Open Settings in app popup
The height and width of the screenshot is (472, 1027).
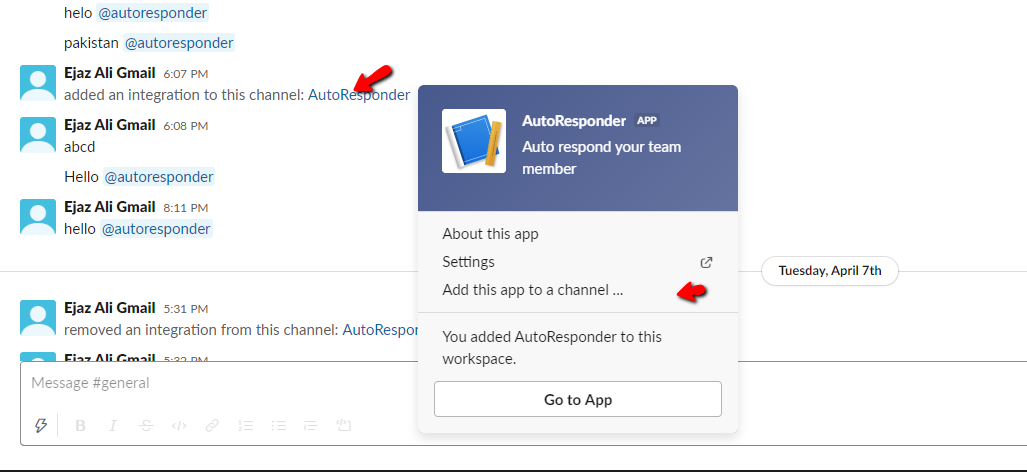[468, 262]
